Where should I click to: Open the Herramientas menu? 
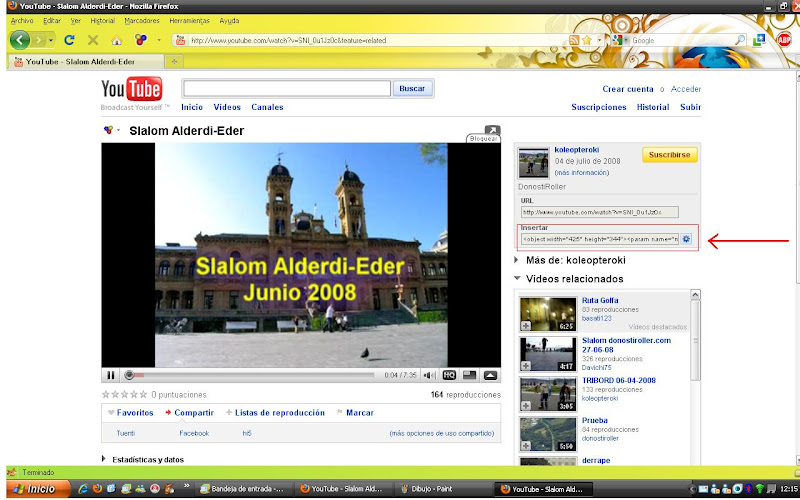tap(189, 20)
